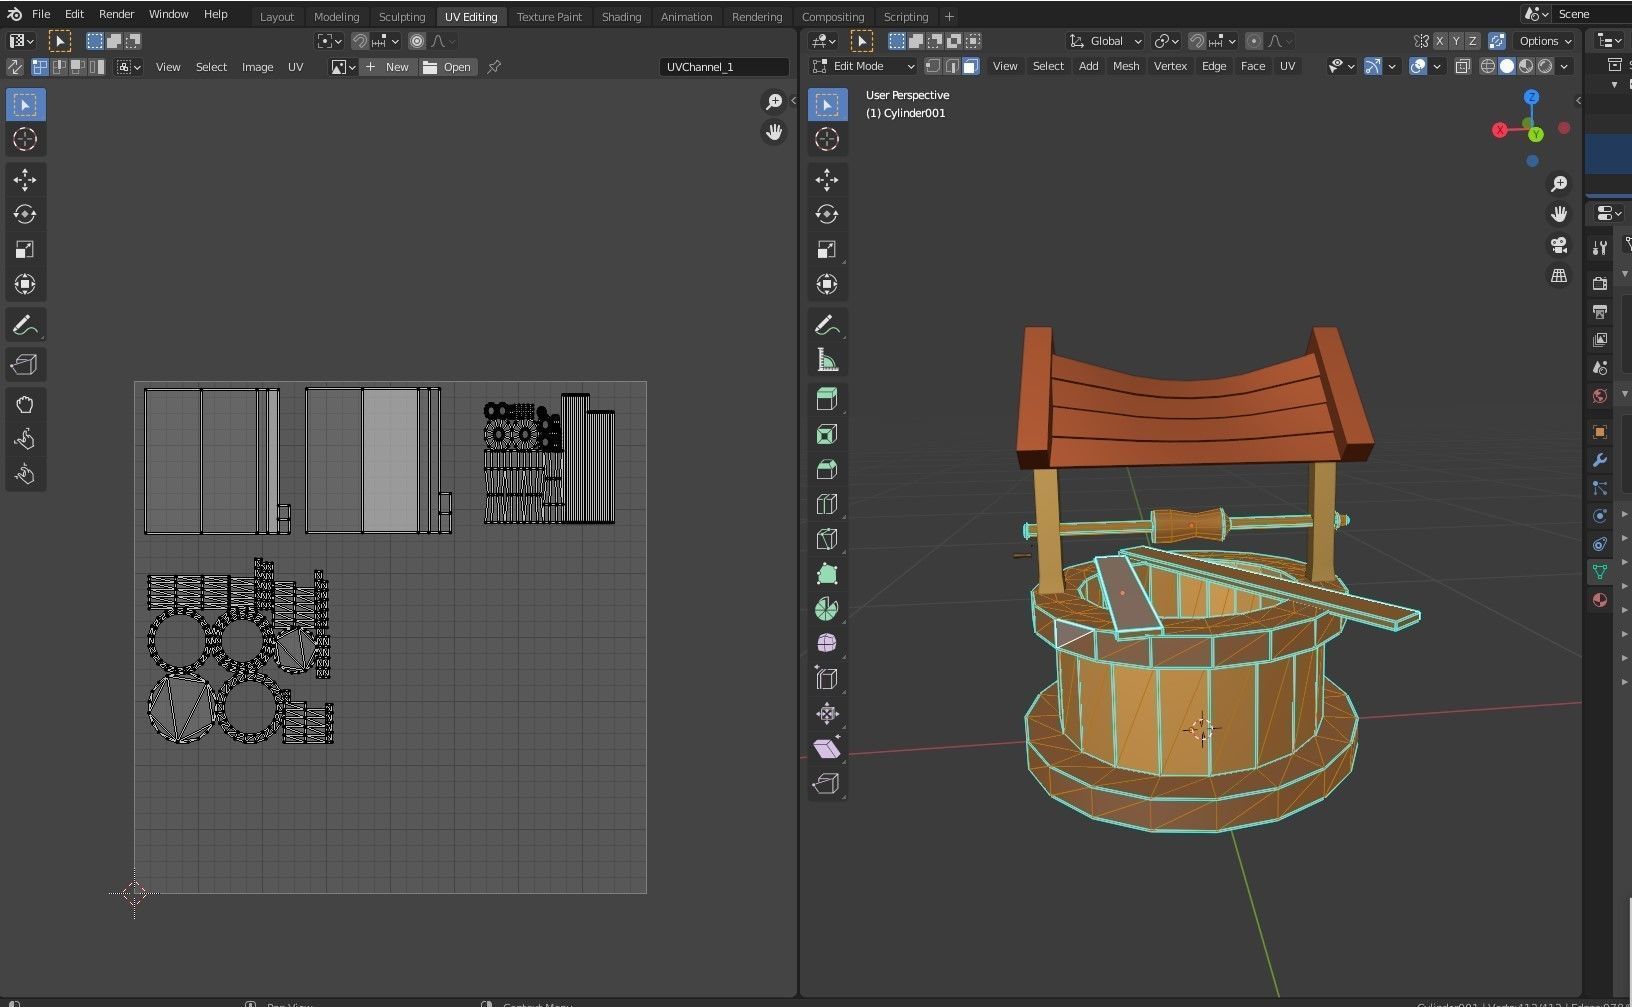1632x1007 pixels.
Task: Select Measure tool in 3D viewport
Action: click(x=827, y=360)
